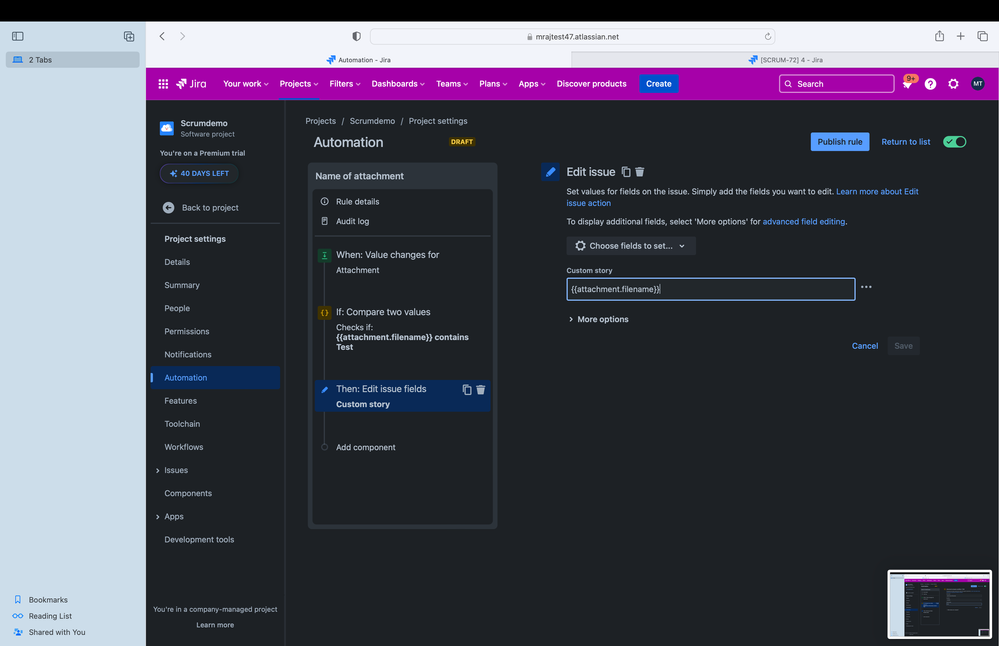Click the Publish rule button
This screenshot has width=999, height=646.
(x=839, y=141)
